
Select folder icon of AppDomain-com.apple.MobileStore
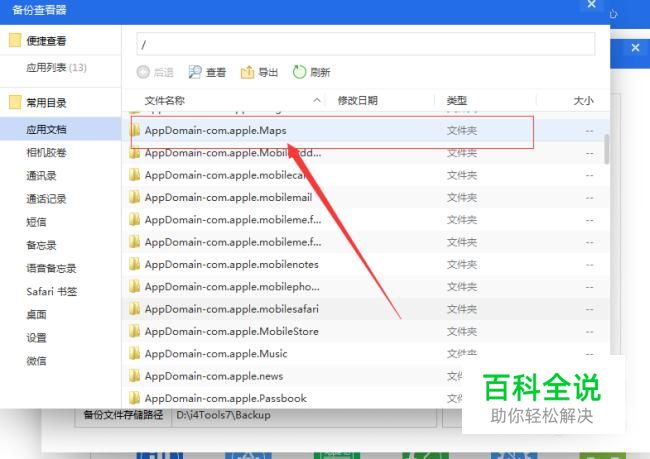tap(134, 331)
